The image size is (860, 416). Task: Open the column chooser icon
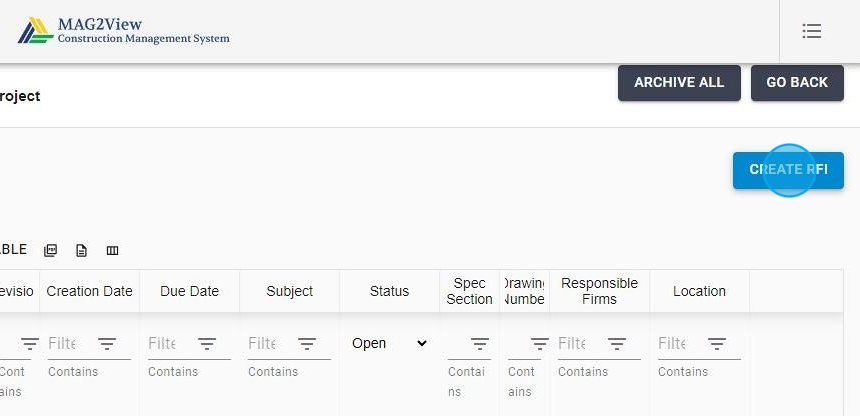pyautogui.click(x=112, y=250)
